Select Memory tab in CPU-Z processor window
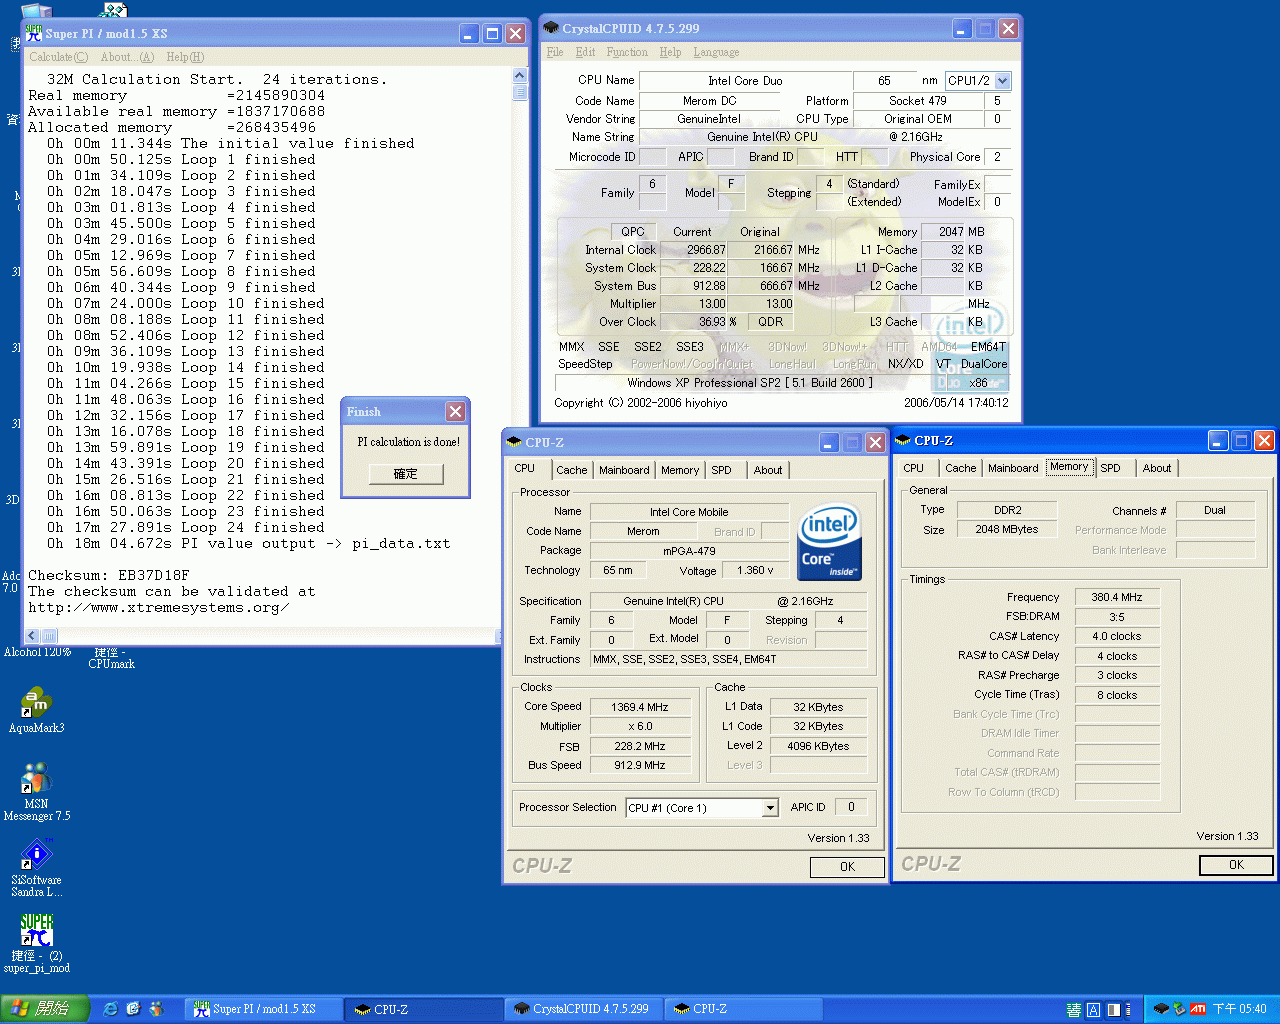The width and height of the screenshot is (1280, 1024). (680, 470)
